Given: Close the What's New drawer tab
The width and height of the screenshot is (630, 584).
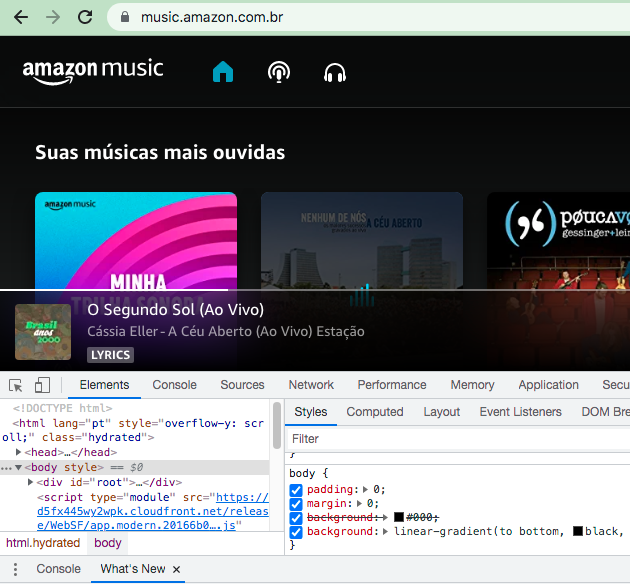Looking at the screenshot, I should pos(176,569).
